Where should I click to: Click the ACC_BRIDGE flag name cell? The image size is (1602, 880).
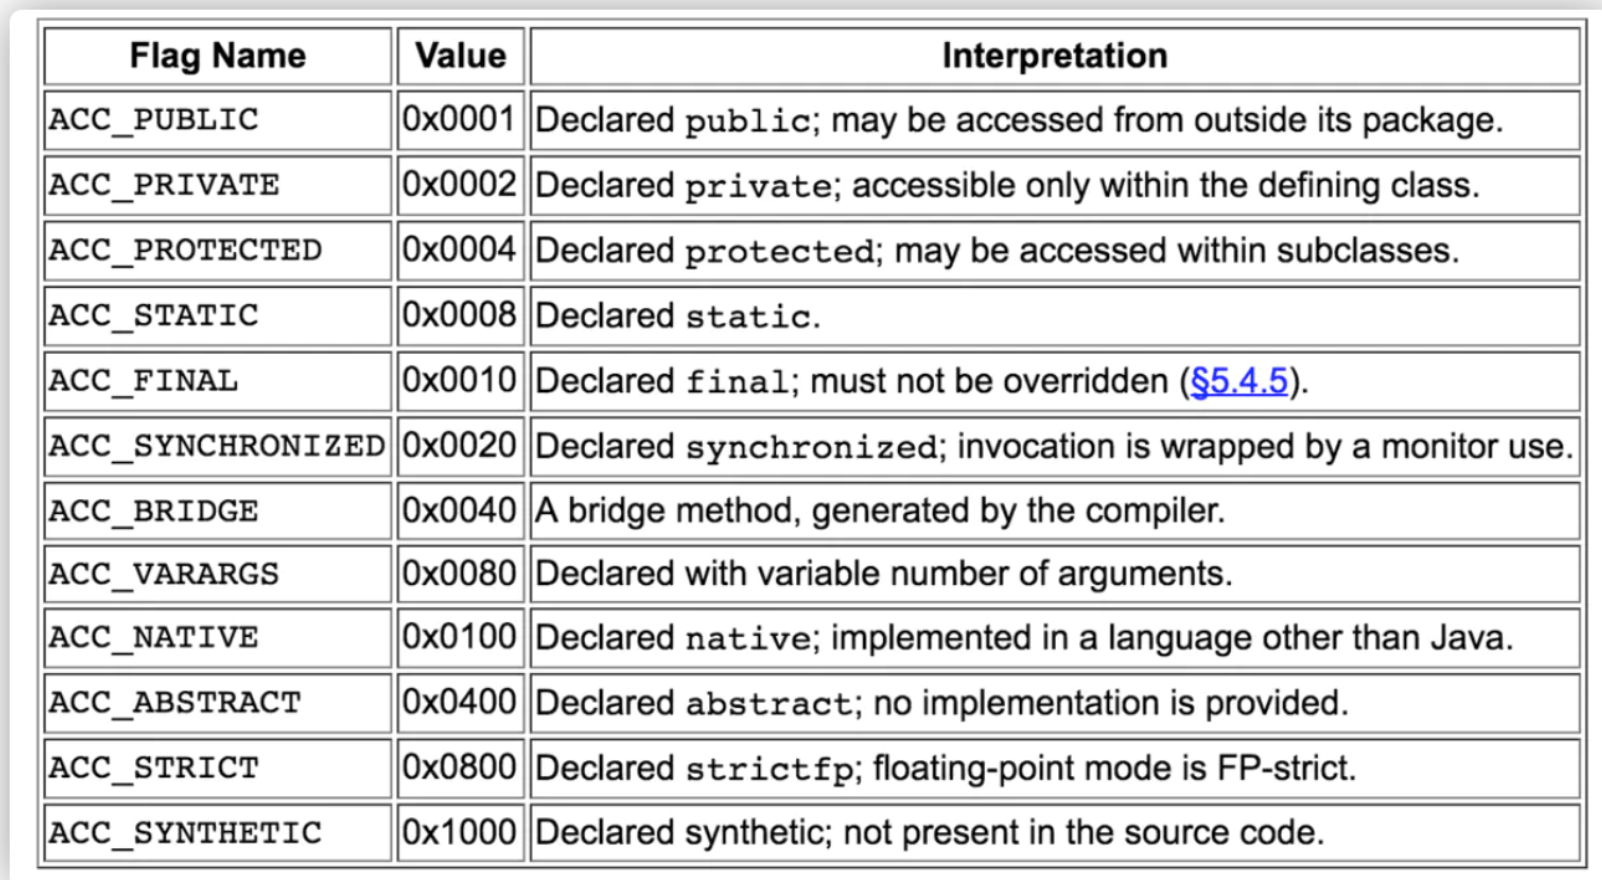tap(218, 511)
